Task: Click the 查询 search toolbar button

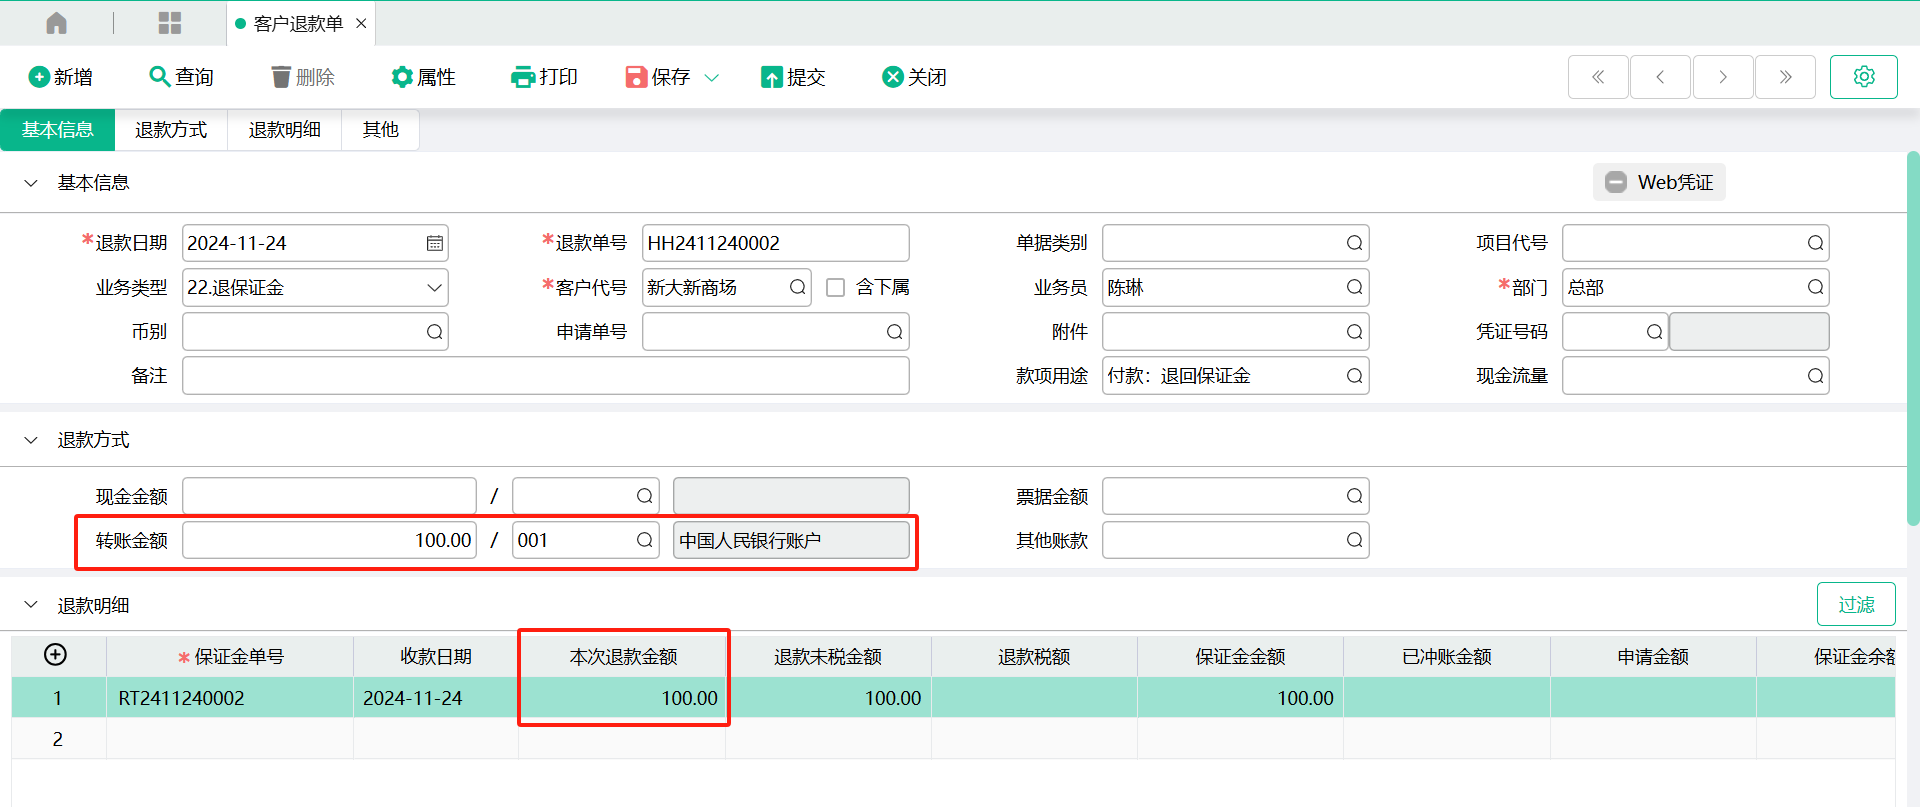Action: click(x=181, y=77)
